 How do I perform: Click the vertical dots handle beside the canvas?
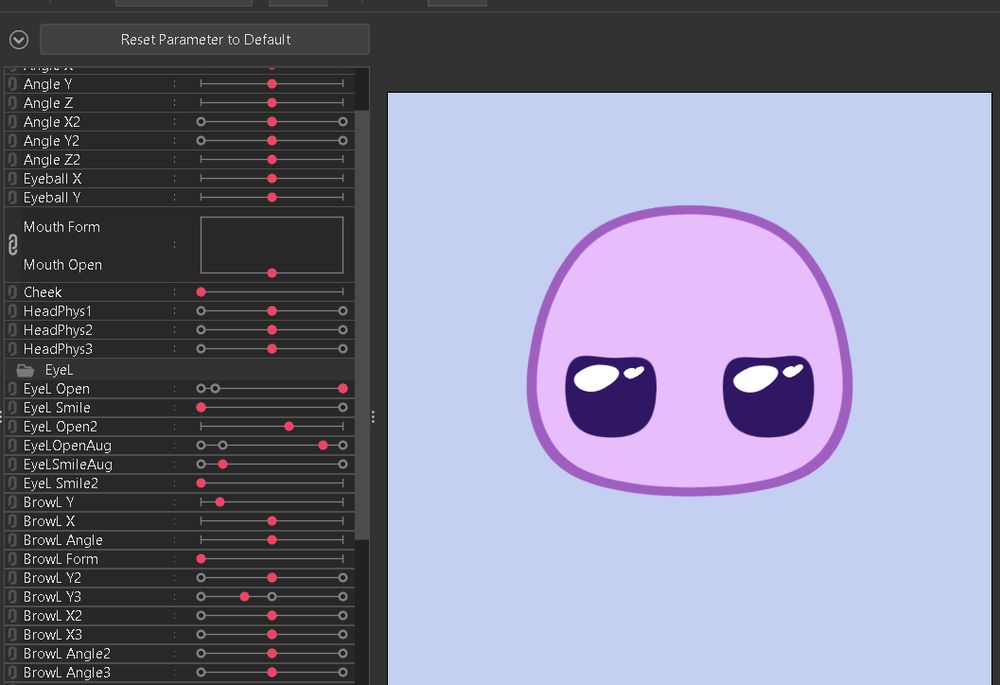coord(372,417)
